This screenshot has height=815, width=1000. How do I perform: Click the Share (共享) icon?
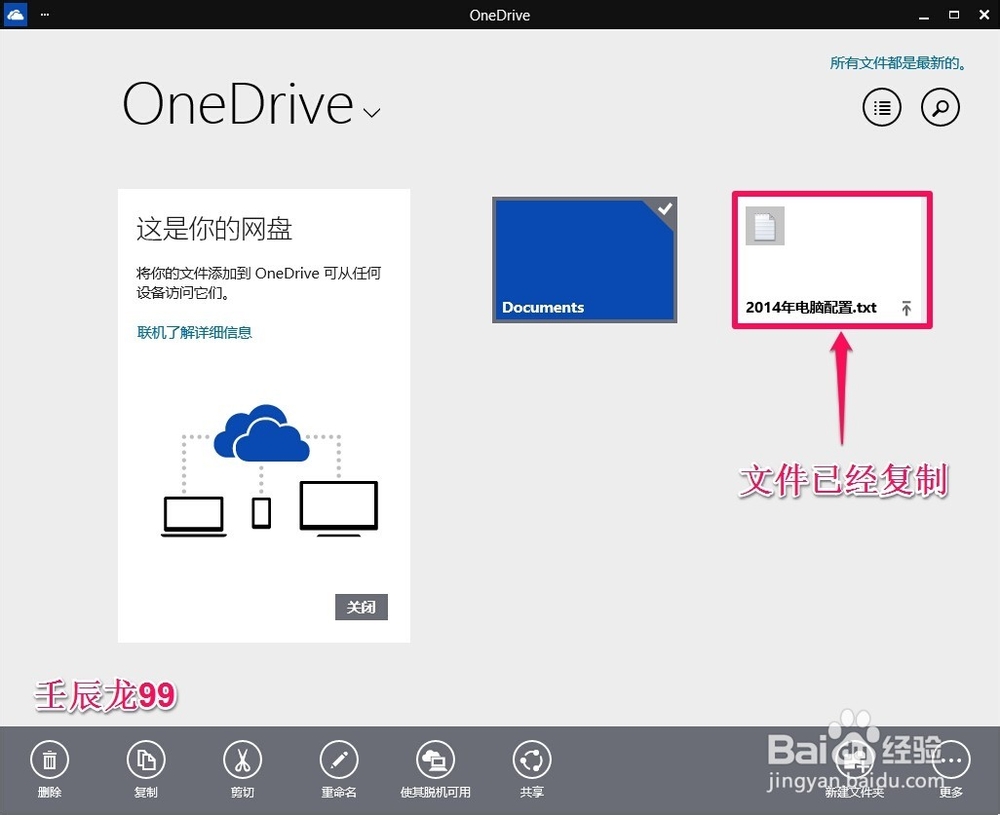click(x=532, y=760)
